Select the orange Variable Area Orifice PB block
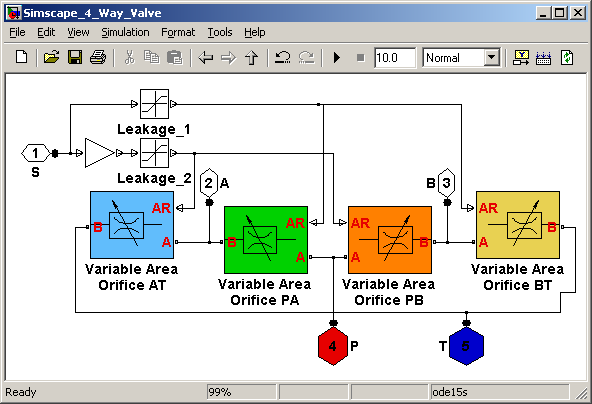The width and height of the screenshot is (592, 404). (390, 240)
